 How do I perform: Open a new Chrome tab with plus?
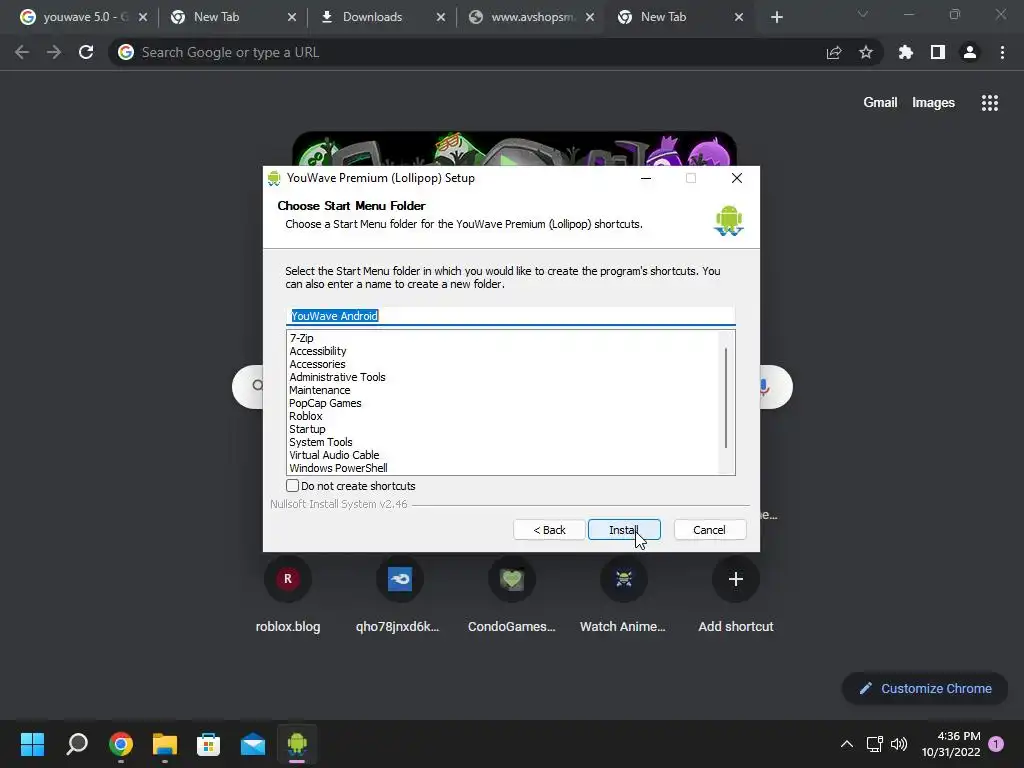pyautogui.click(x=776, y=17)
